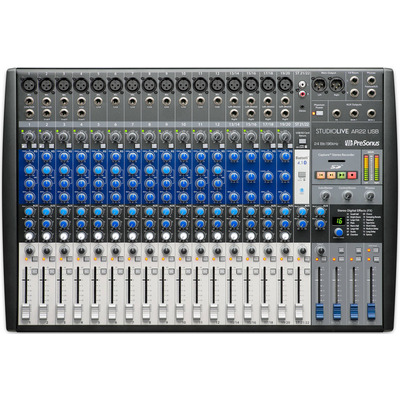Toggle channel 2 PFL button above fader
Image resolution: width=400 pixels, height=400 pixels.
pyautogui.click(x=52, y=272)
